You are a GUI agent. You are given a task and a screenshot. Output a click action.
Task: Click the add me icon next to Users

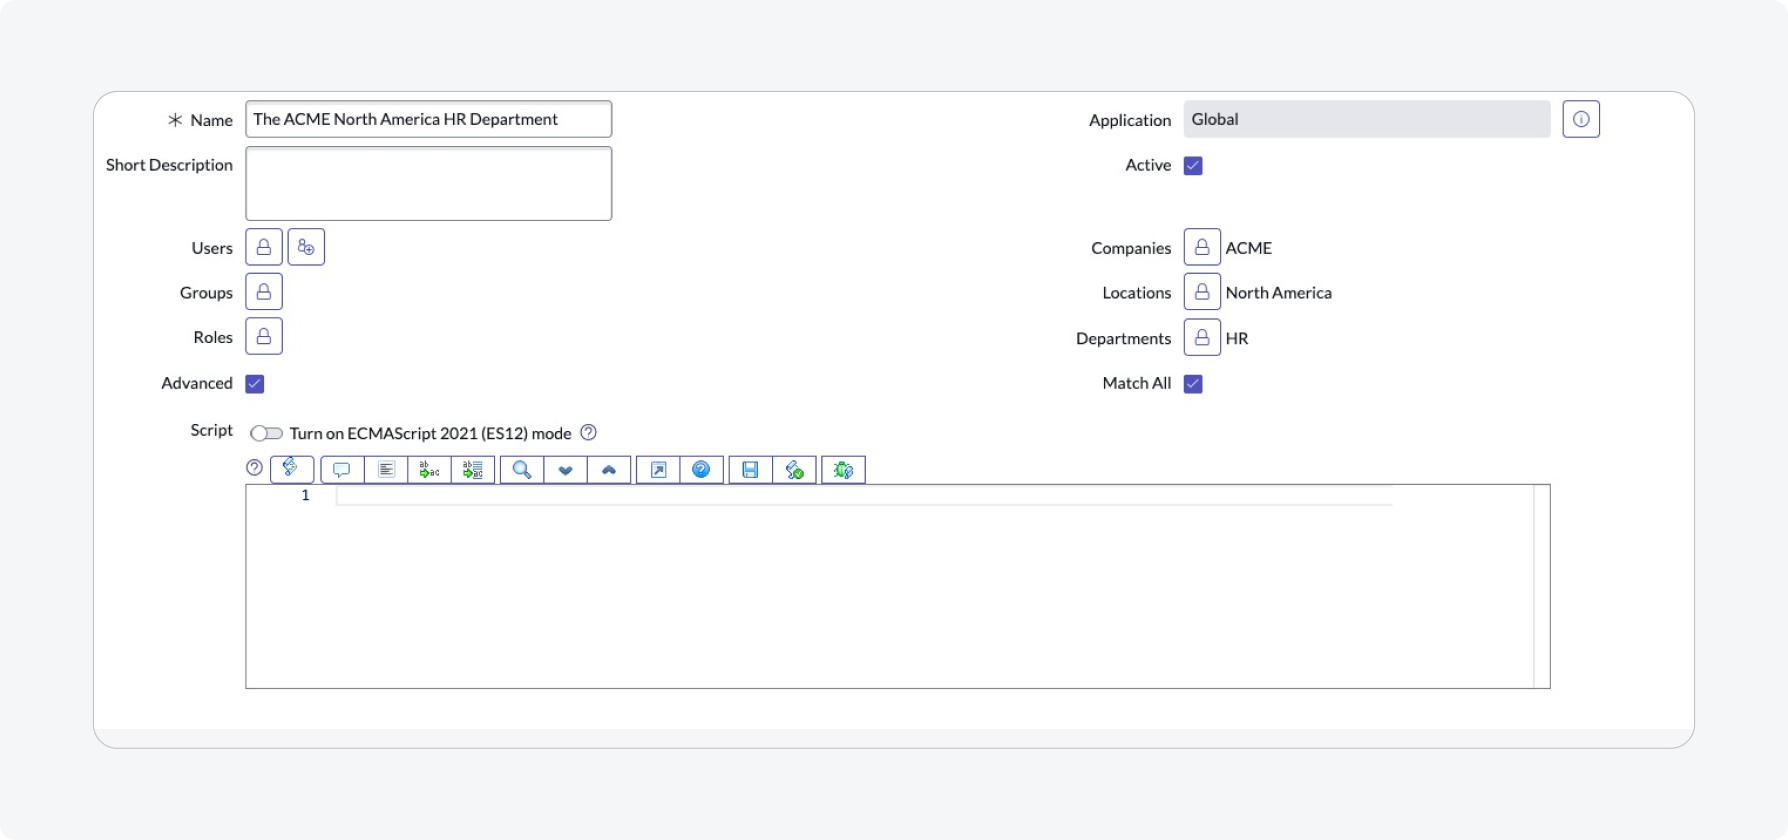306,247
